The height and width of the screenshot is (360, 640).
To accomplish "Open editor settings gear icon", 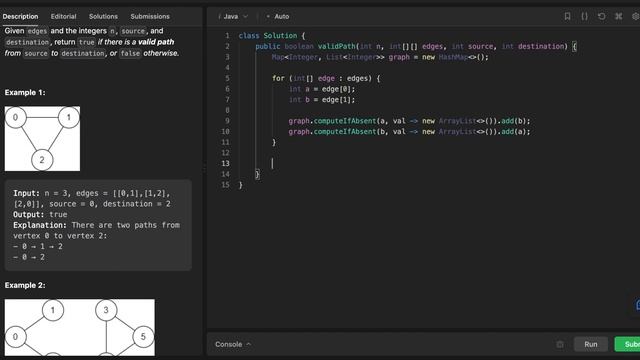I will [x=636, y=16].
